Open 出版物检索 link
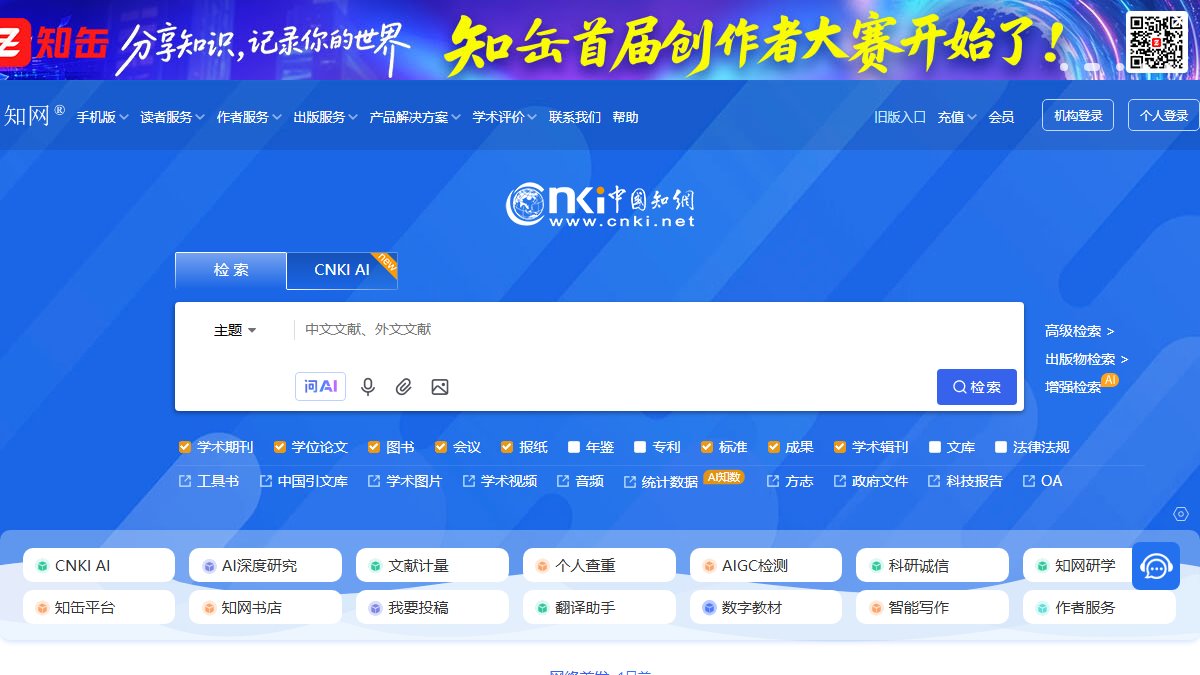Image resolution: width=1200 pixels, height=675 pixels. click(x=1086, y=359)
